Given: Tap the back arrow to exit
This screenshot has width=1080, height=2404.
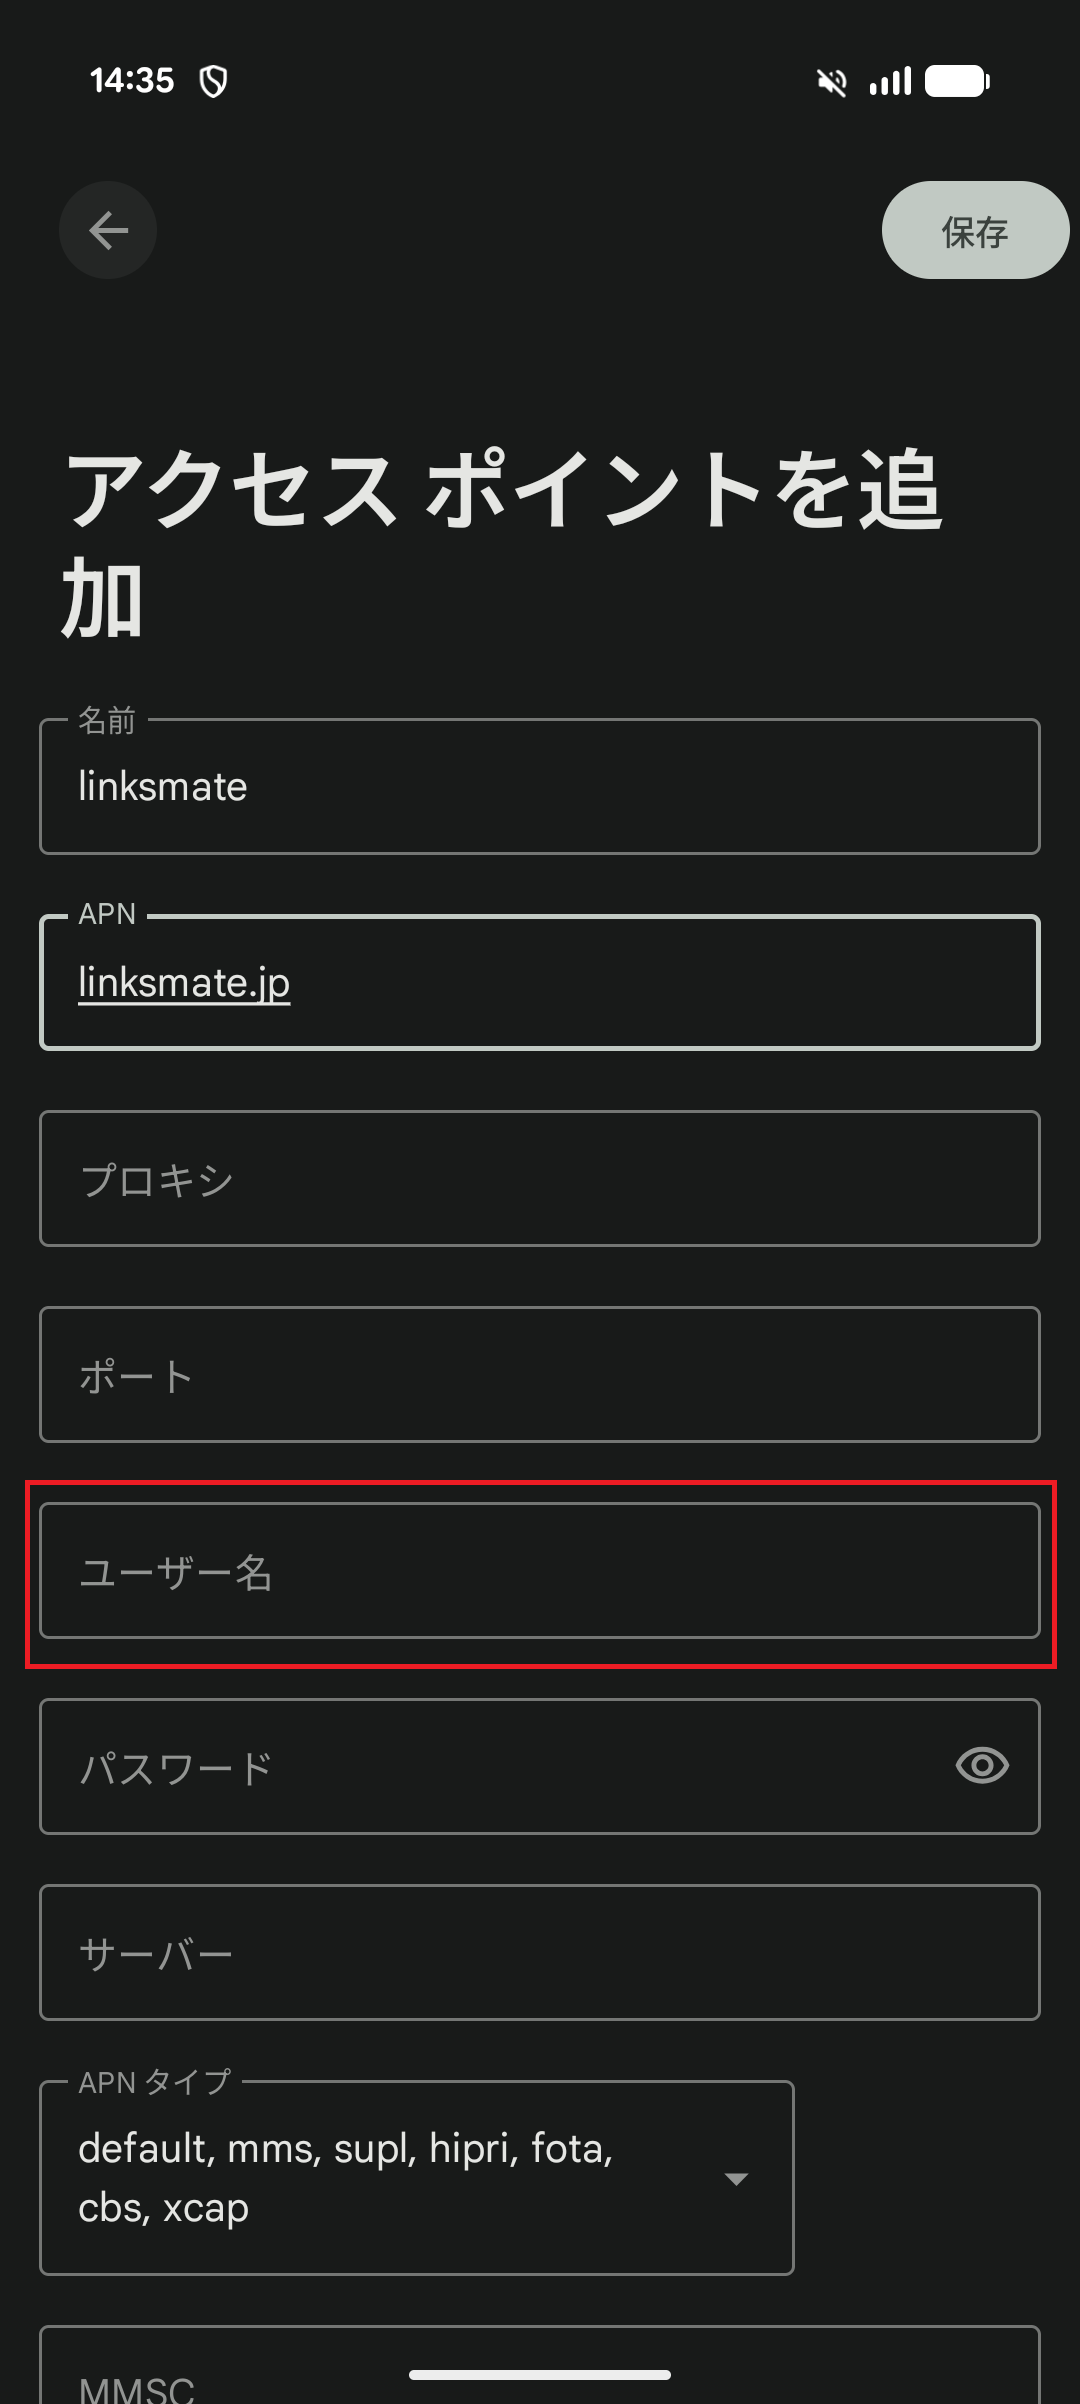Looking at the screenshot, I should coord(107,229).
